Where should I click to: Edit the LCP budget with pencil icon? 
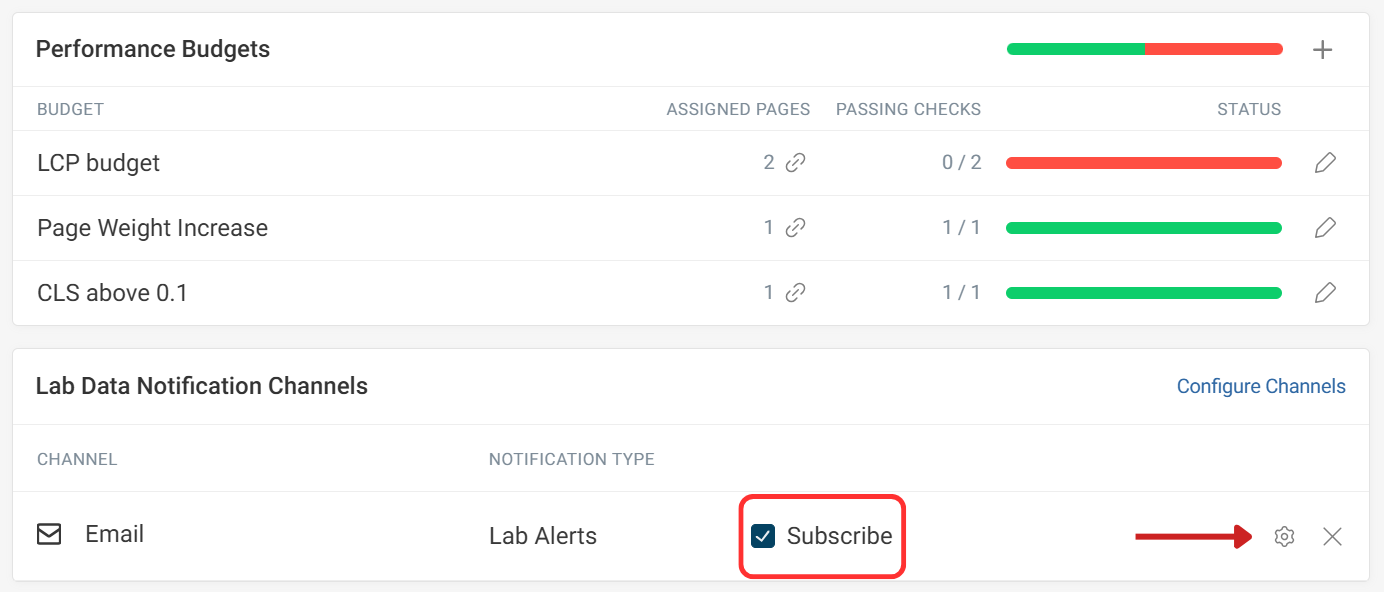[x=1325, y=163]
